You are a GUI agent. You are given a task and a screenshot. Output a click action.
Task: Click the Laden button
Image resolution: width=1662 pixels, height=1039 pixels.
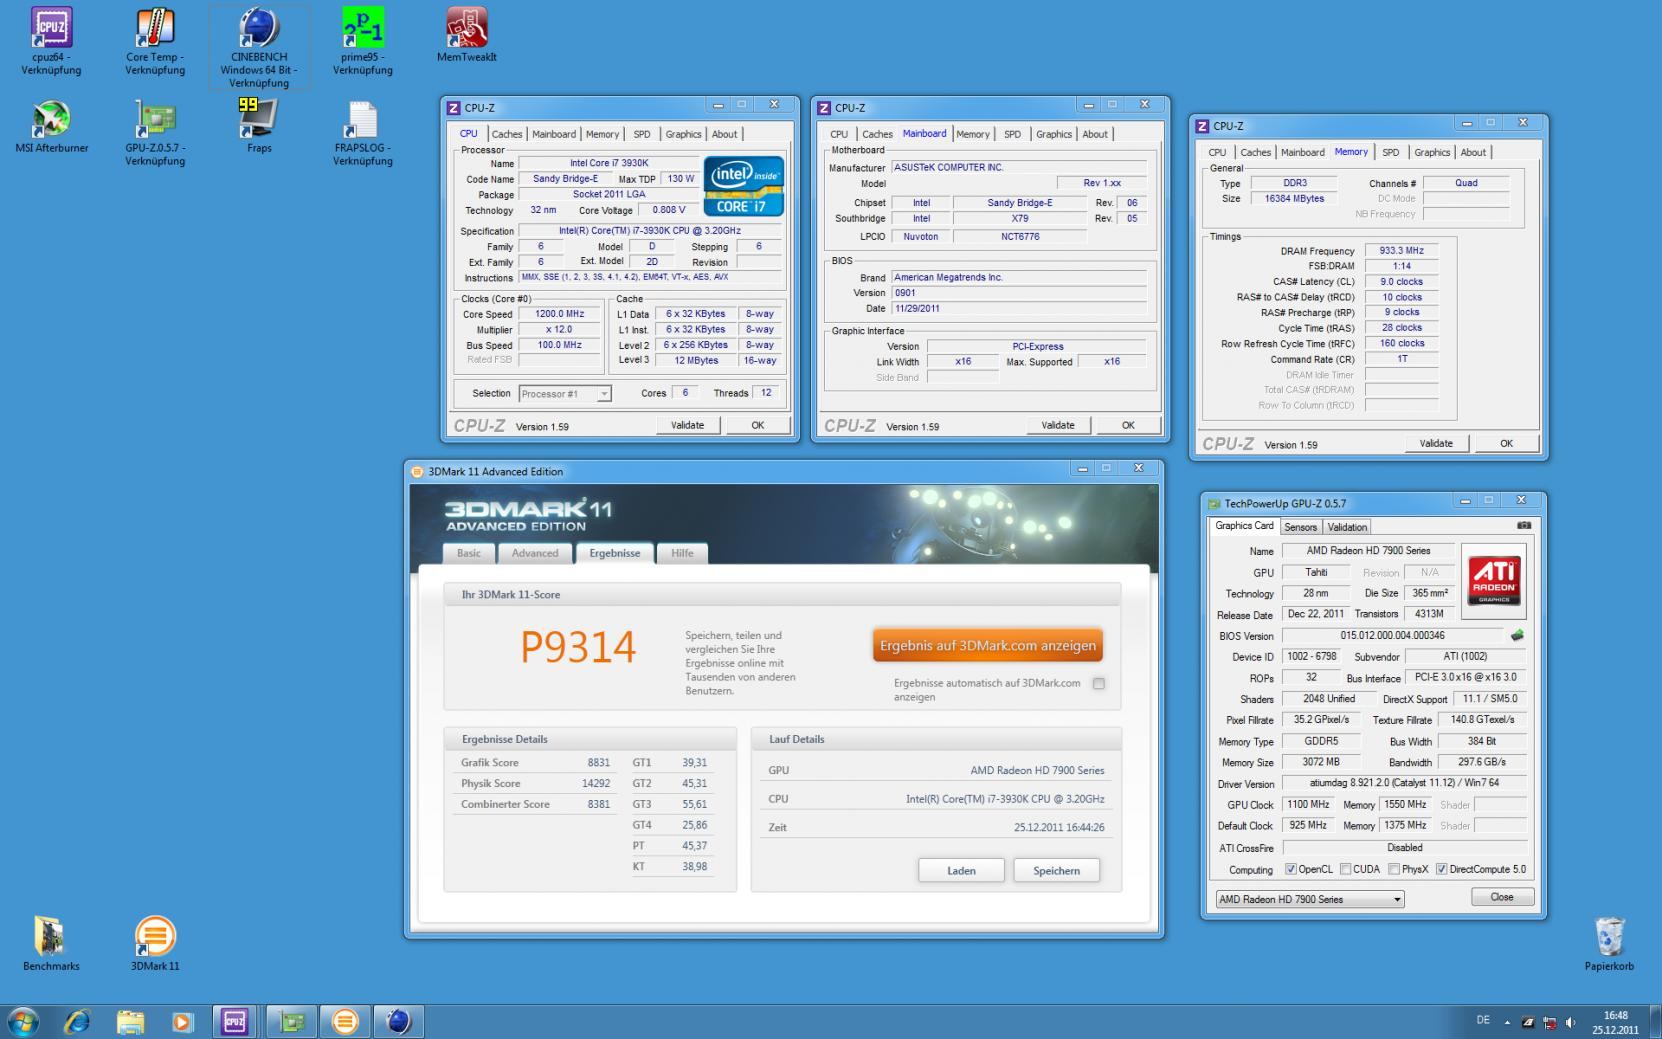click(x=961, y=870)
